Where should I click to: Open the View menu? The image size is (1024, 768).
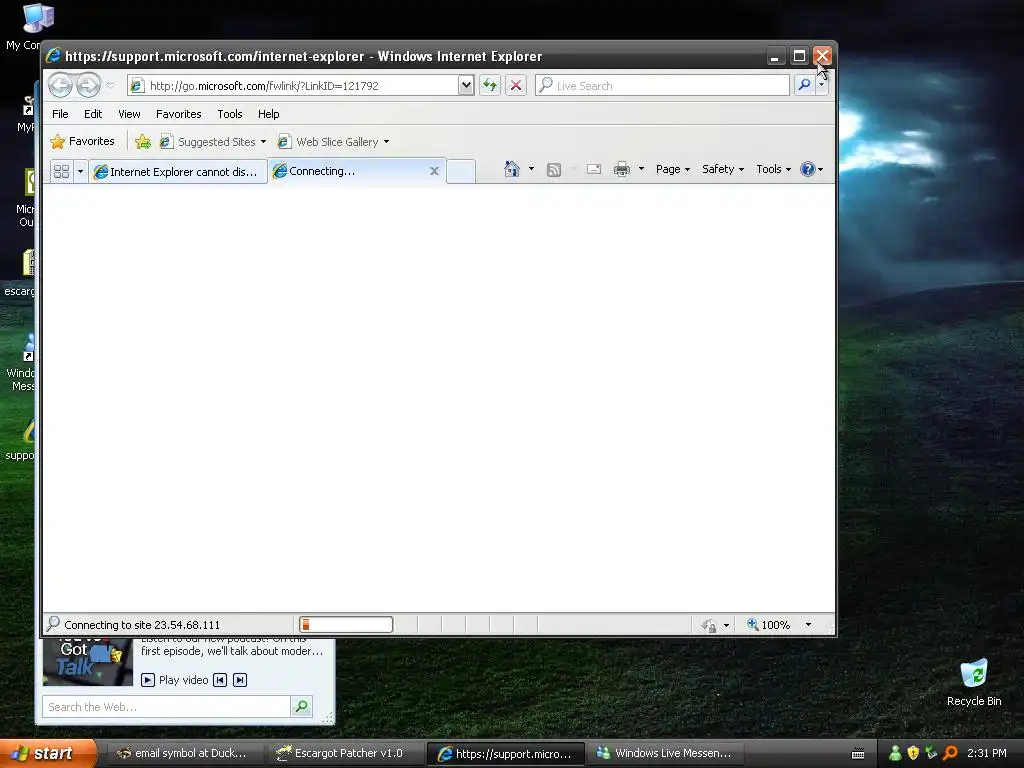(129, 114)
